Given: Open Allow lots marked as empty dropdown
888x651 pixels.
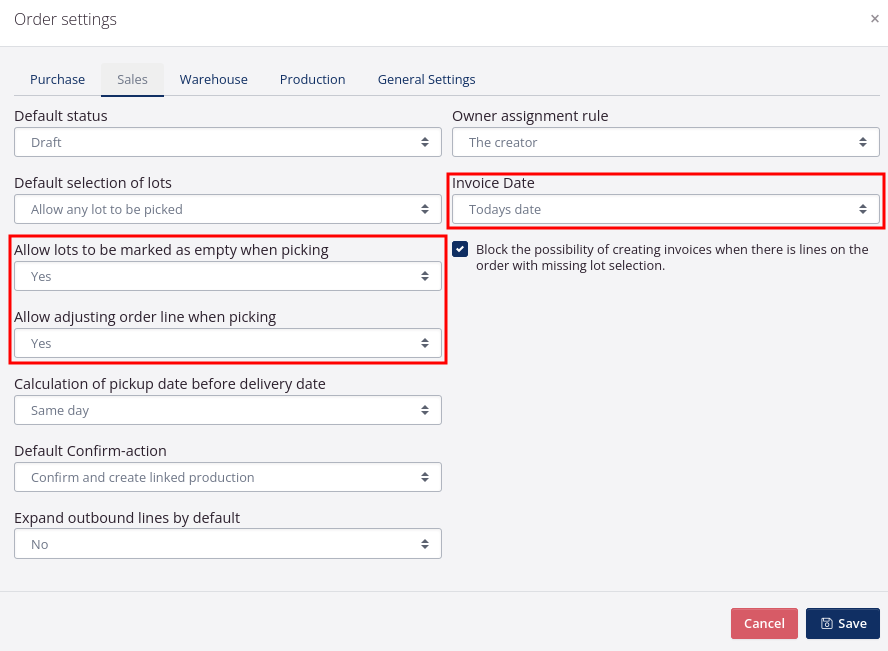Looking at the screenshot, I should pos(227,276).
